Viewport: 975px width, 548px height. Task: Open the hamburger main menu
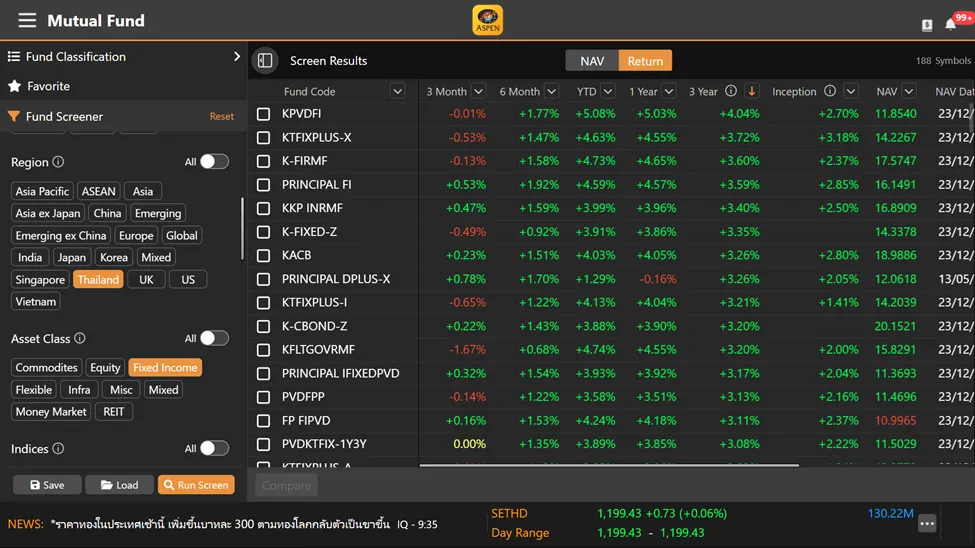pos(27,20)
